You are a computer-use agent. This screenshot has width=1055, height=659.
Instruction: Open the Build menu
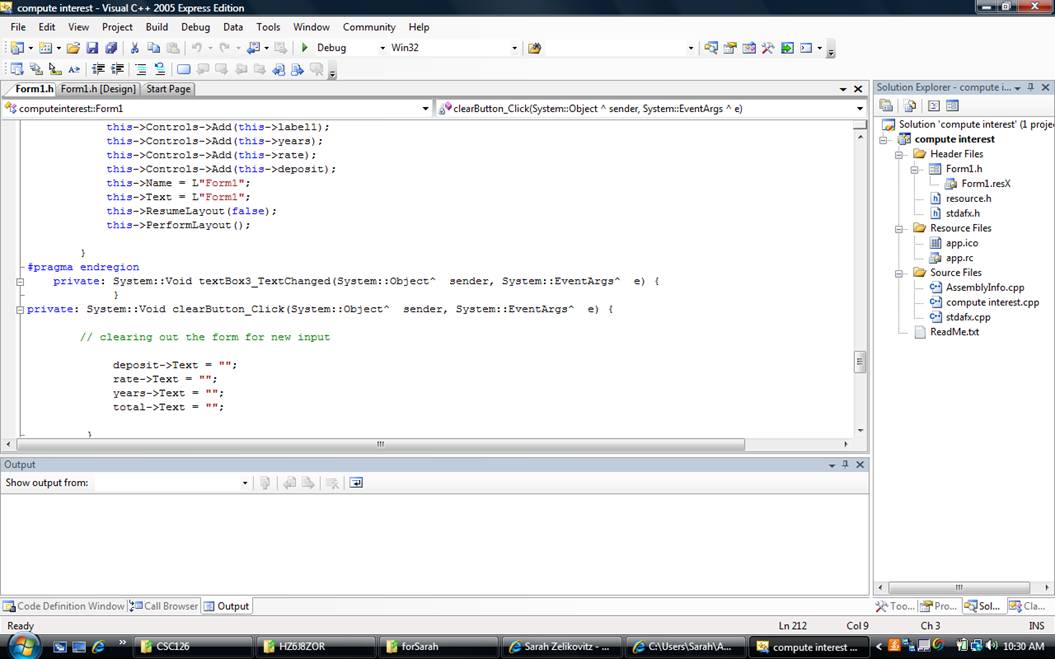pos(156,27)
